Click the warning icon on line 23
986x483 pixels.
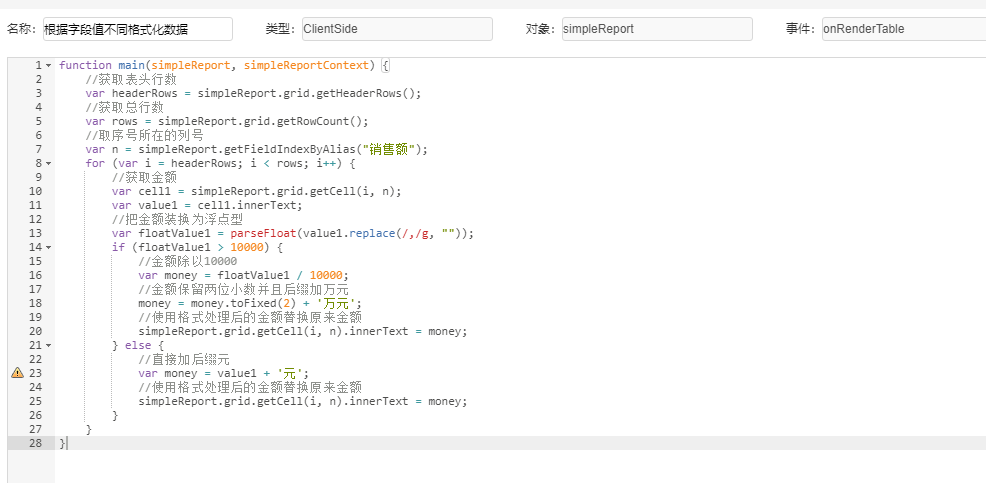click(17, 373)
